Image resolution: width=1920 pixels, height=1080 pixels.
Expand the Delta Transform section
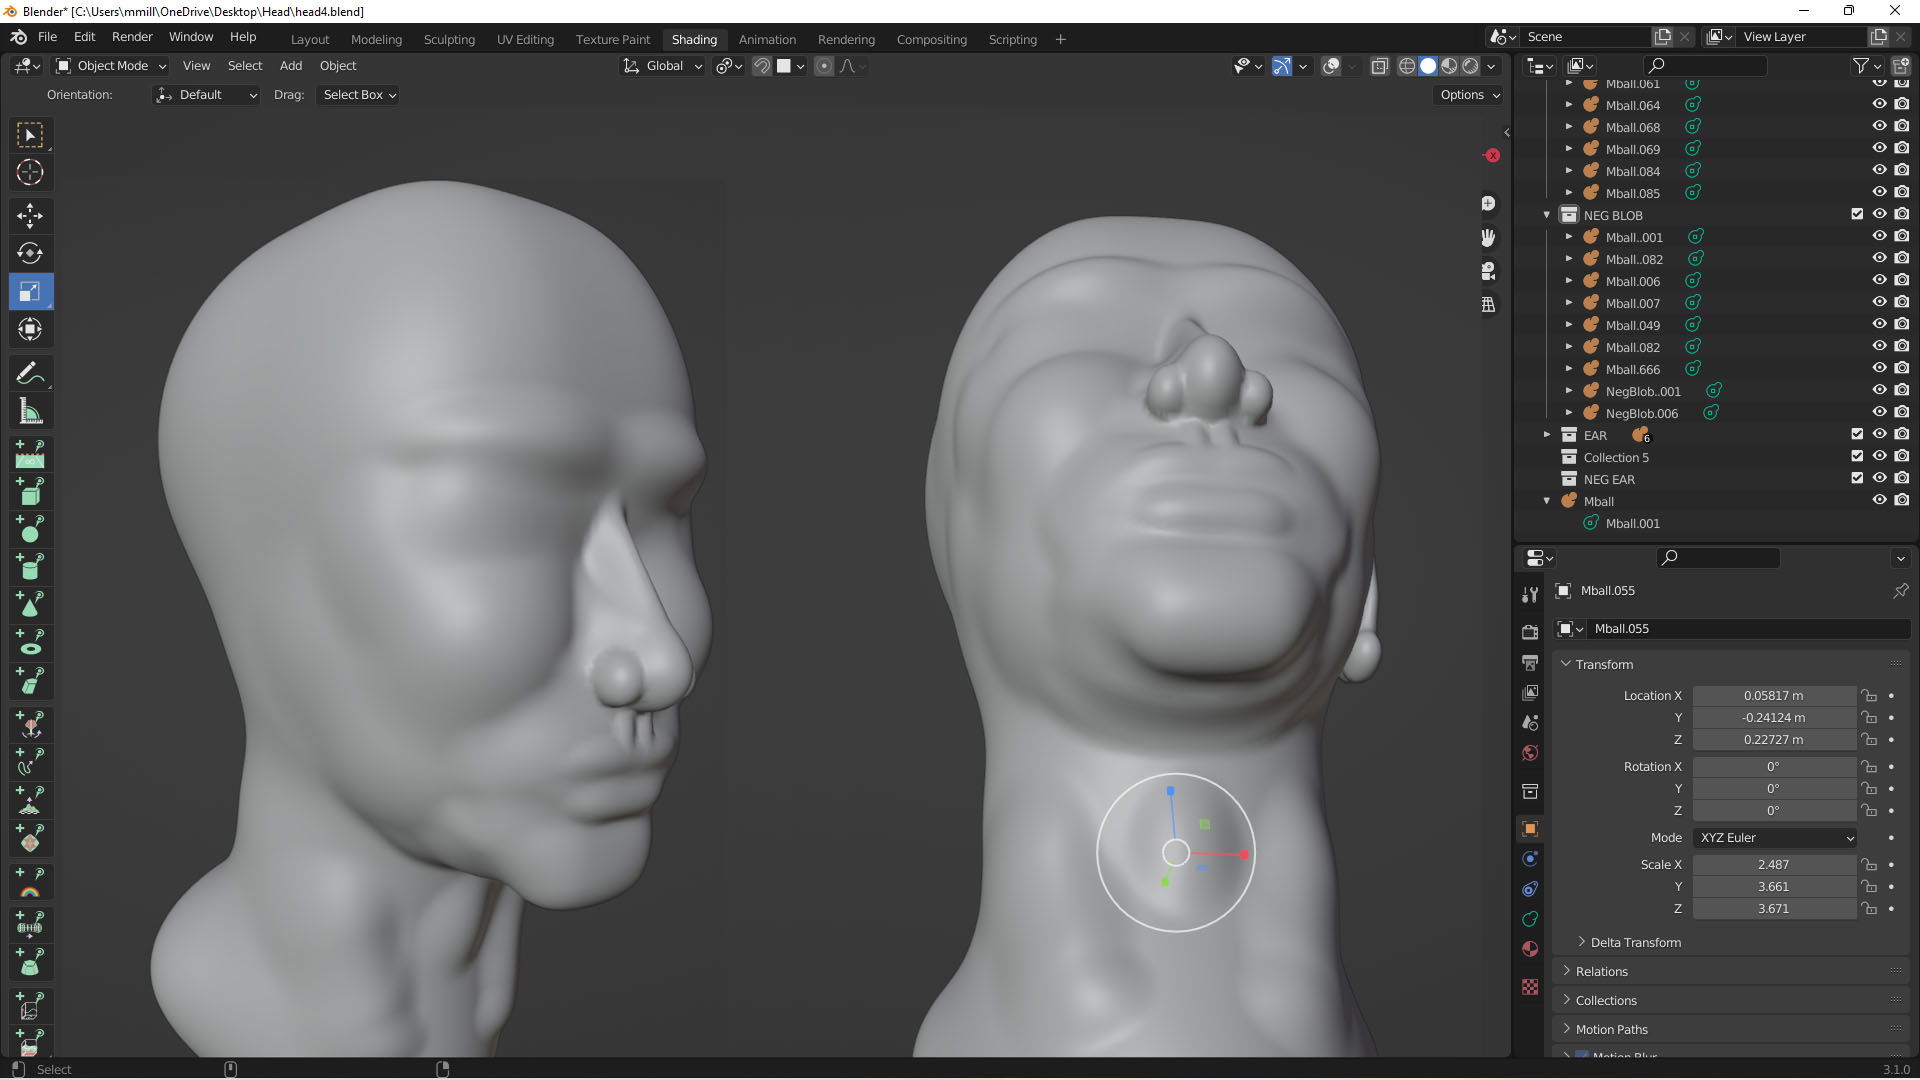click(x=1635, y=942)
